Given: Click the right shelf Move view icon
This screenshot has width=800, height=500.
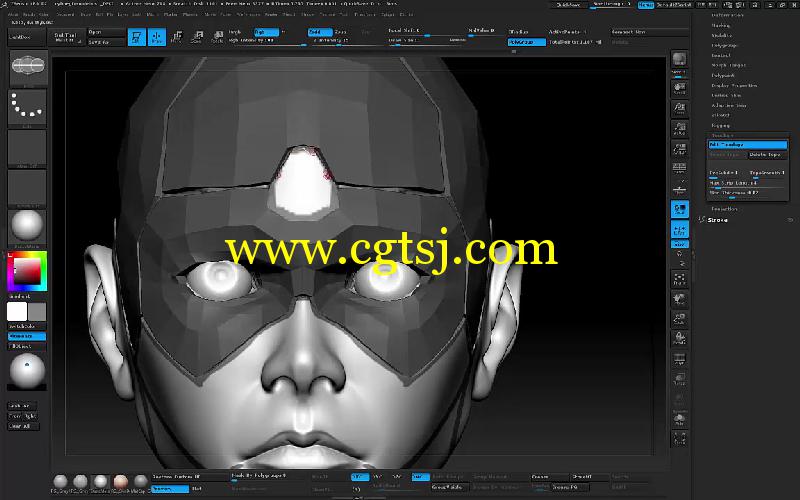Looking at the screenshot, I should click(x=679, y=299).
